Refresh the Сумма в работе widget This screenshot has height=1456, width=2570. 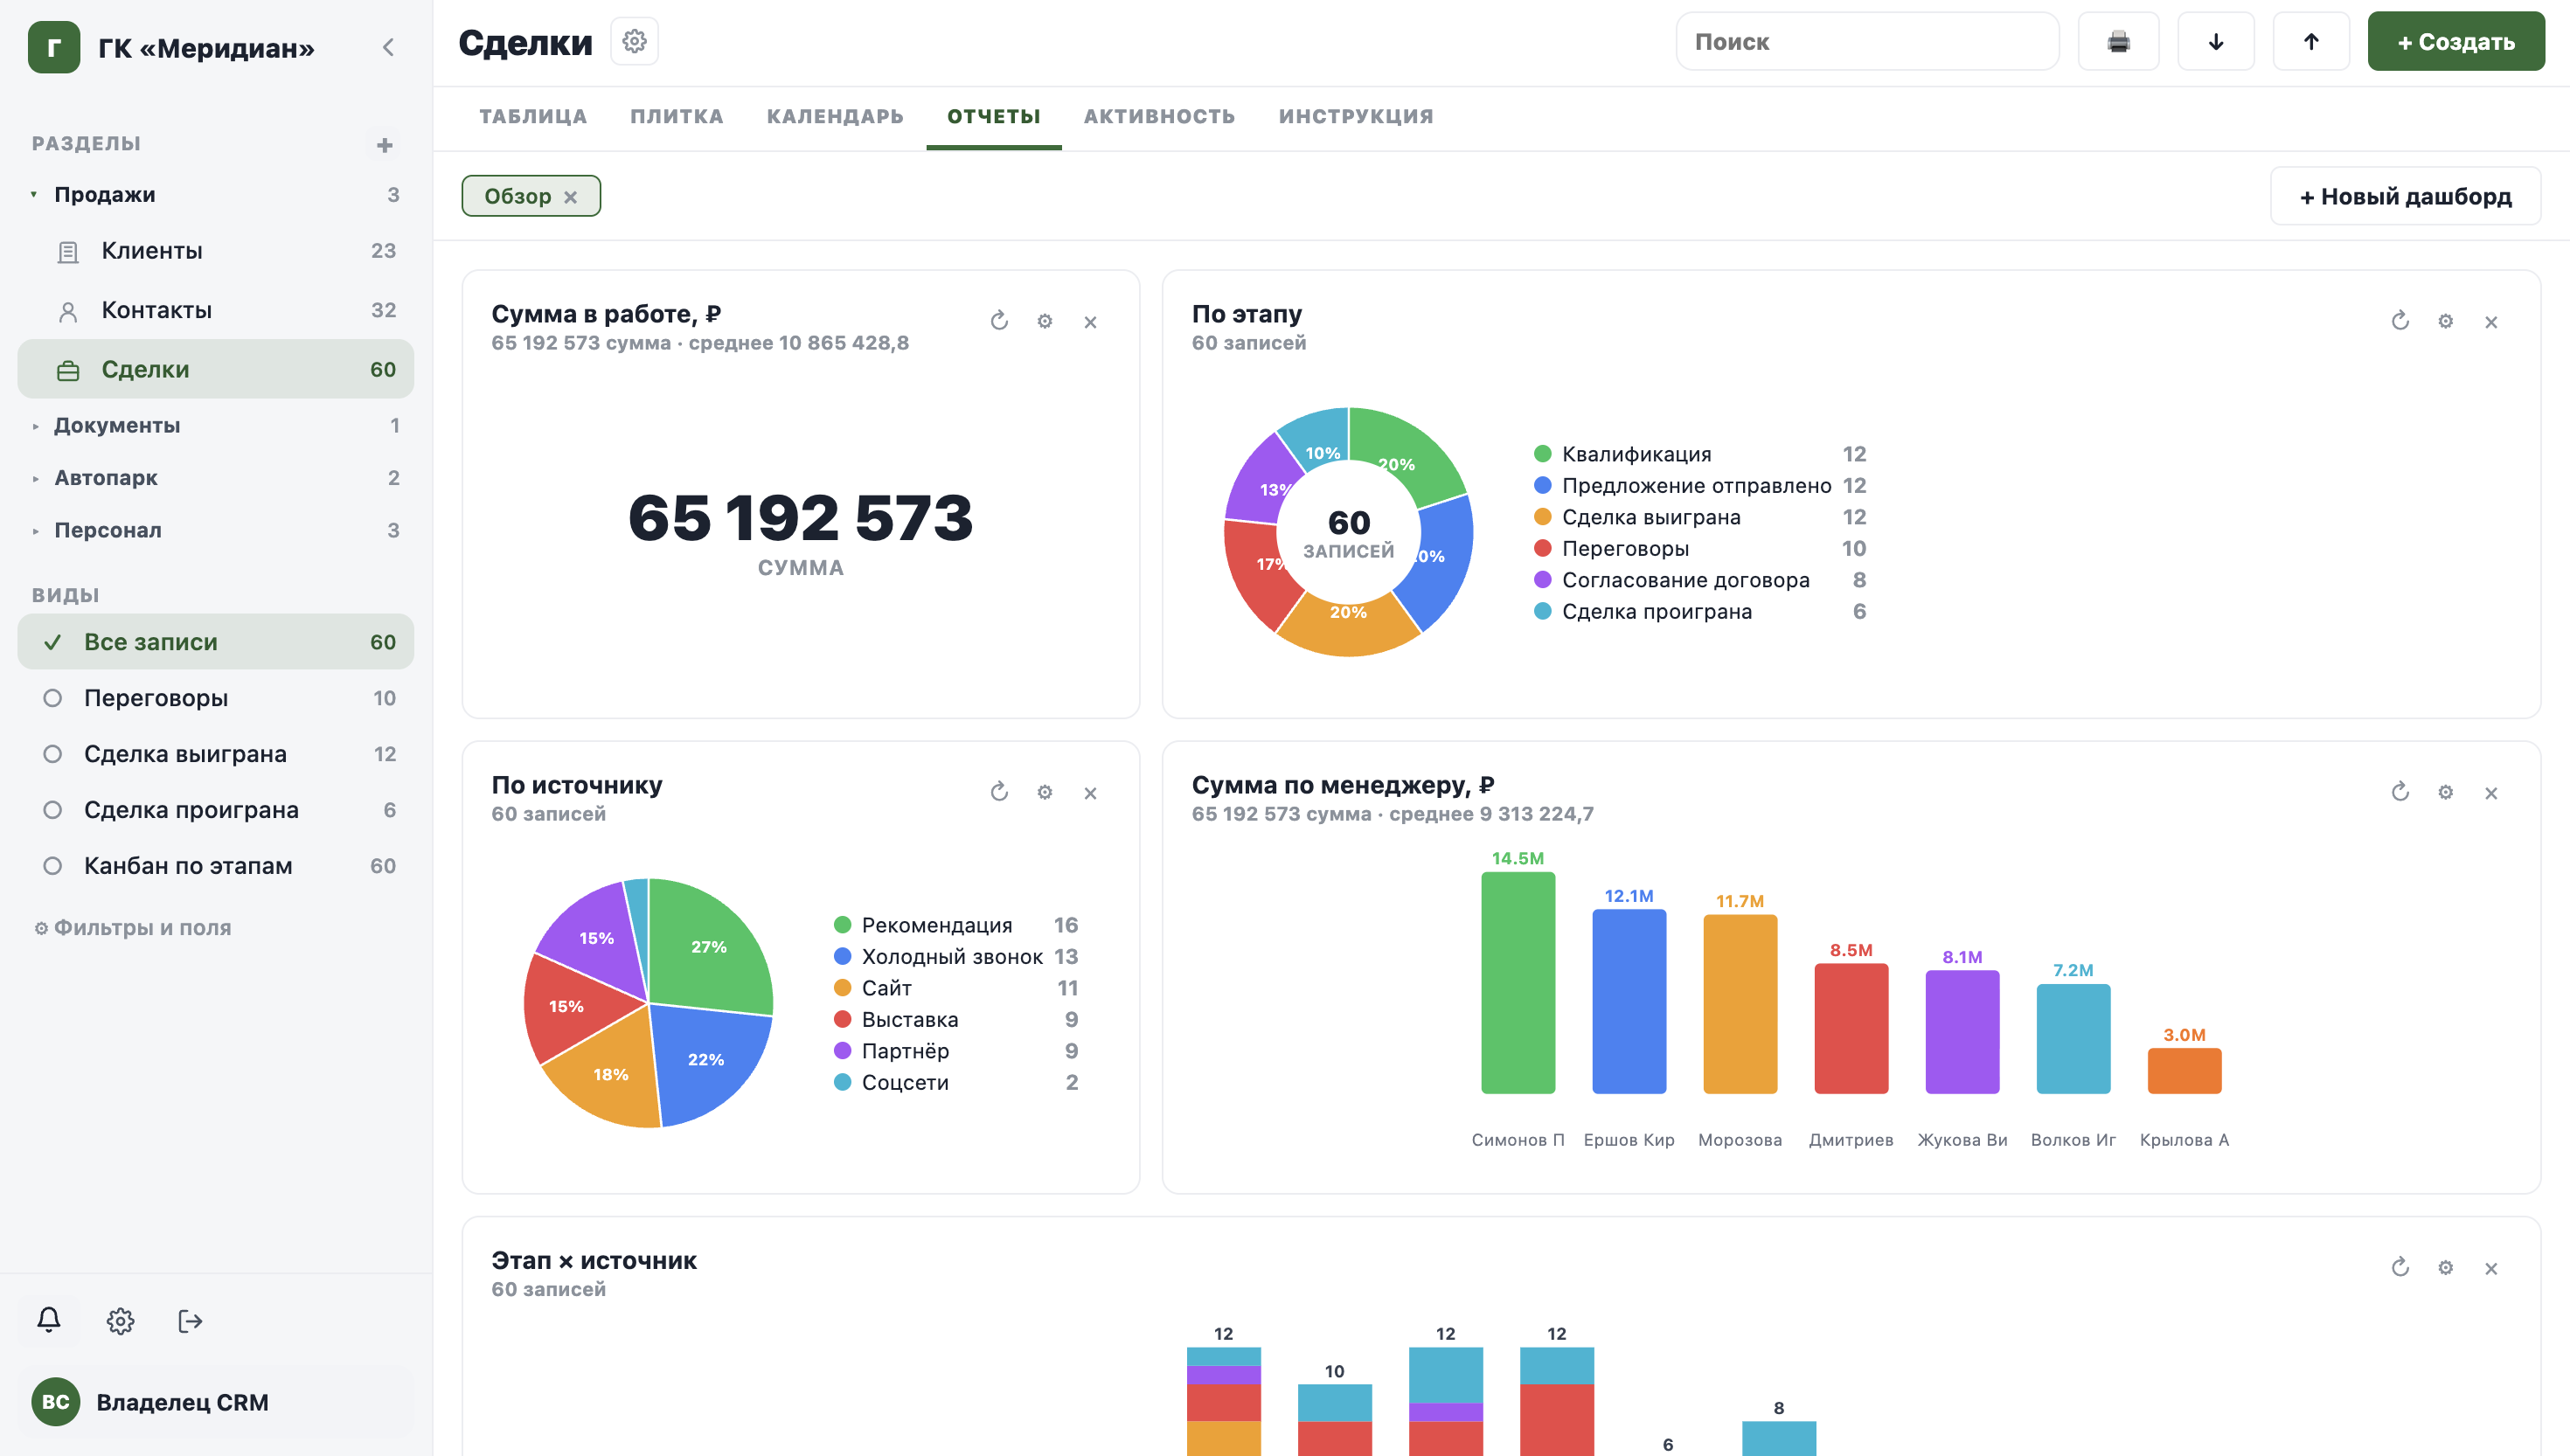pyautogui.click(x=999, y=321)
